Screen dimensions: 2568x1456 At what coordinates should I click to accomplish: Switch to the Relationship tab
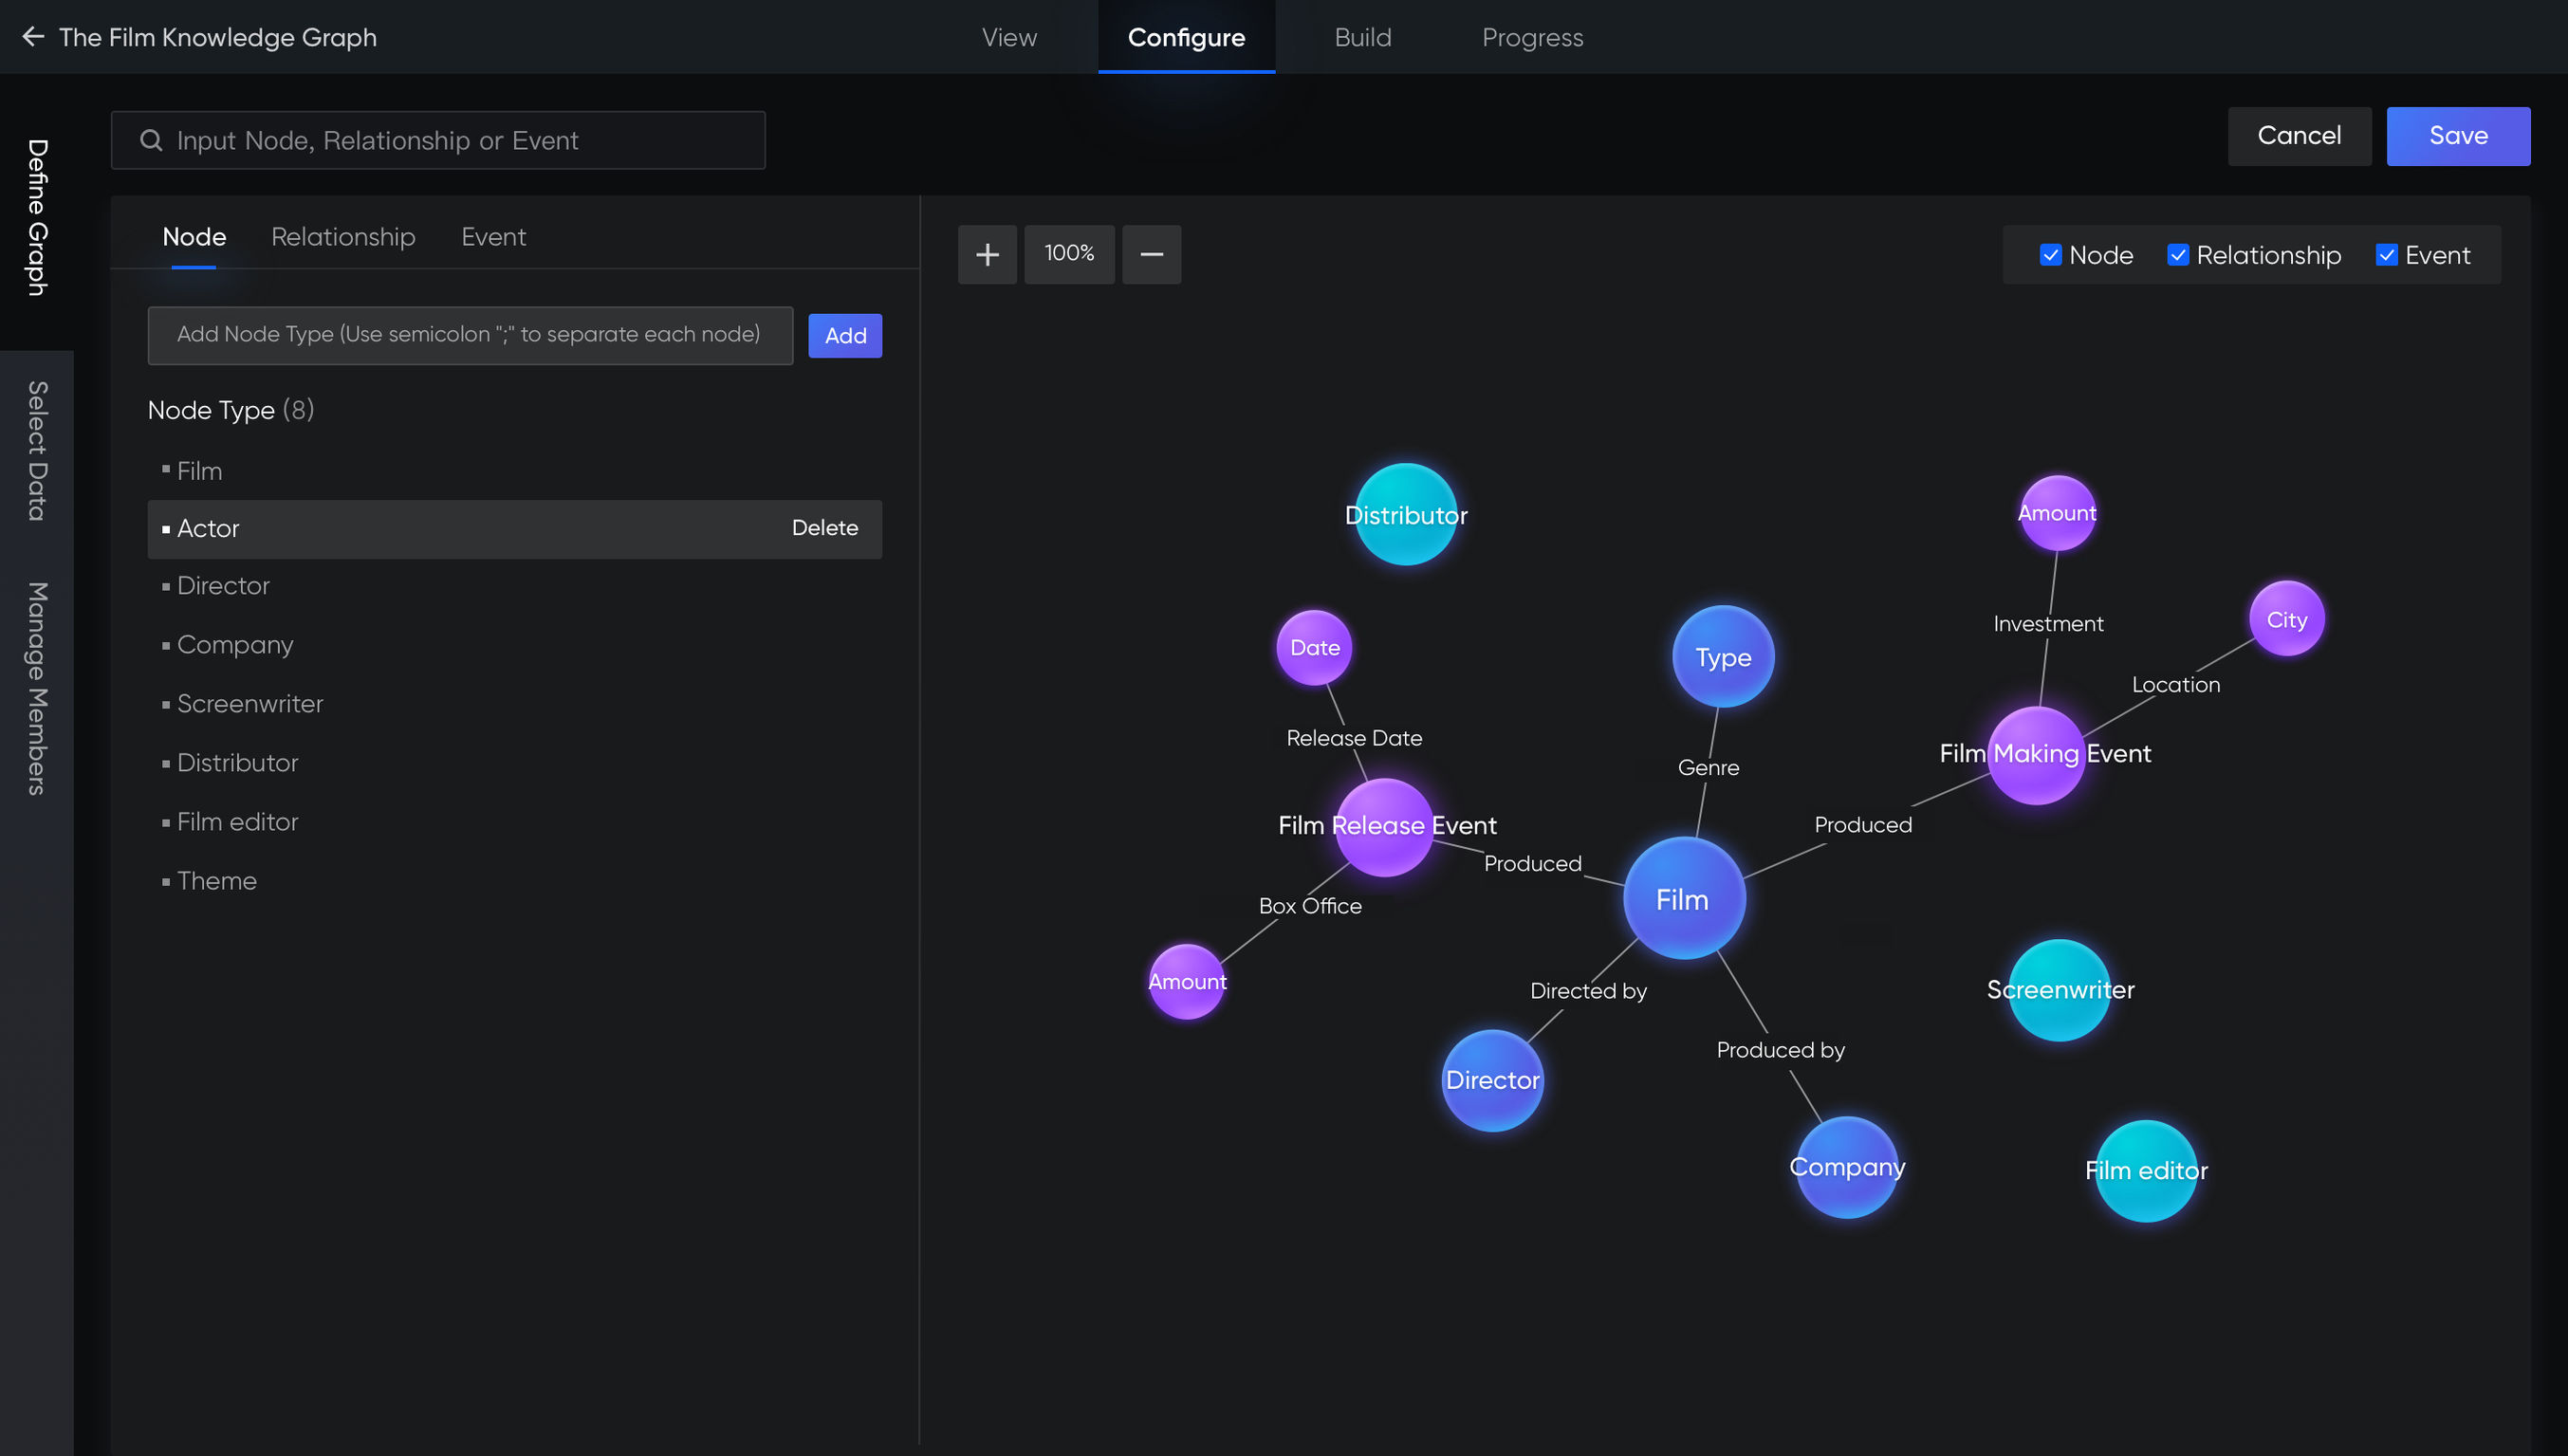tap(343, 237)
